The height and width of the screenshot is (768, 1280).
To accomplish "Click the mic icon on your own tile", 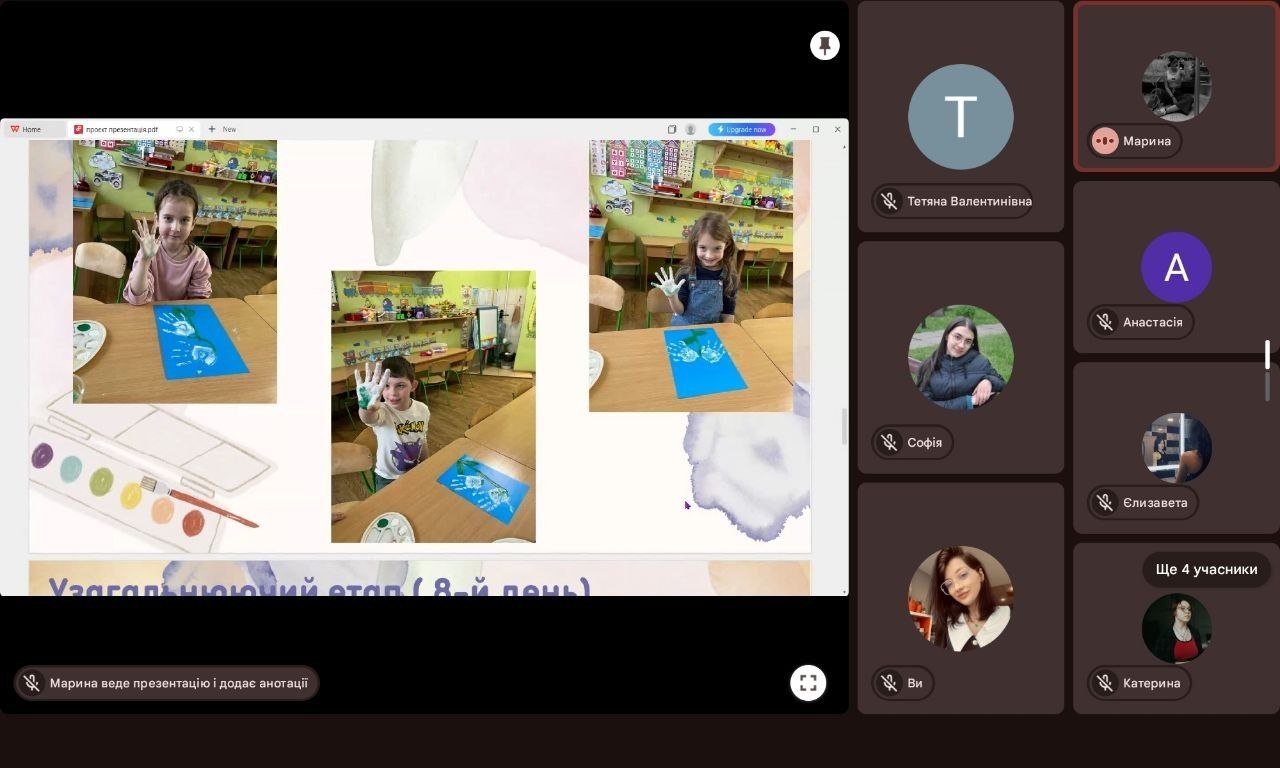I will click(888, 683).
